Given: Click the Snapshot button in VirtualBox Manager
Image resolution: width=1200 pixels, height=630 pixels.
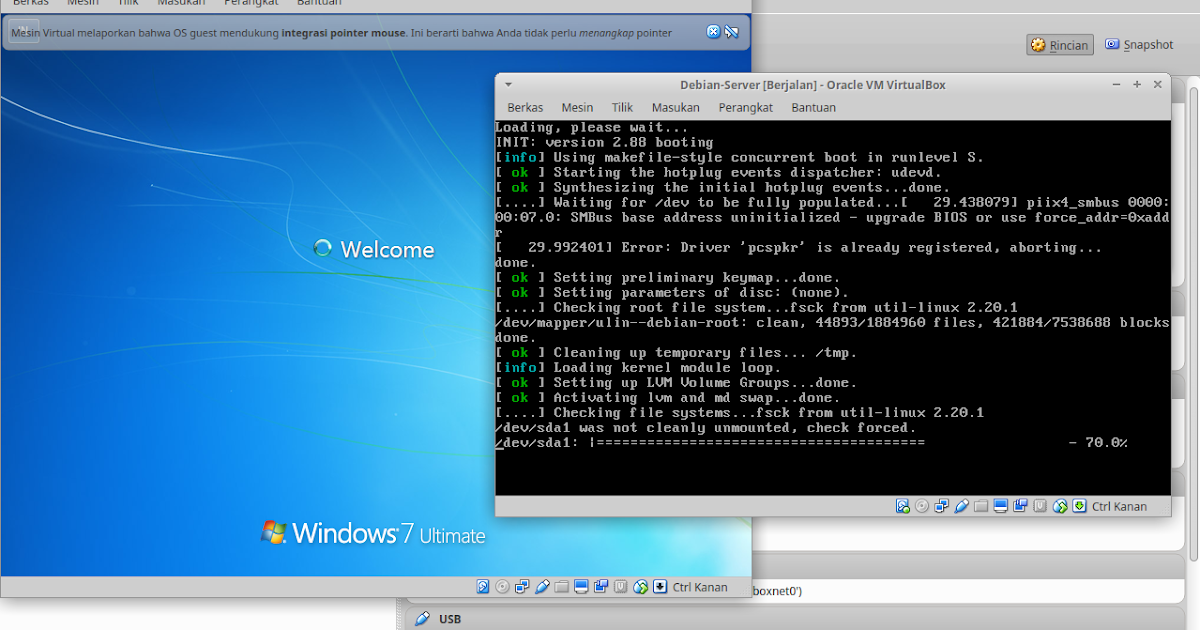Looking at the screenshot, I should (1139, 45).
